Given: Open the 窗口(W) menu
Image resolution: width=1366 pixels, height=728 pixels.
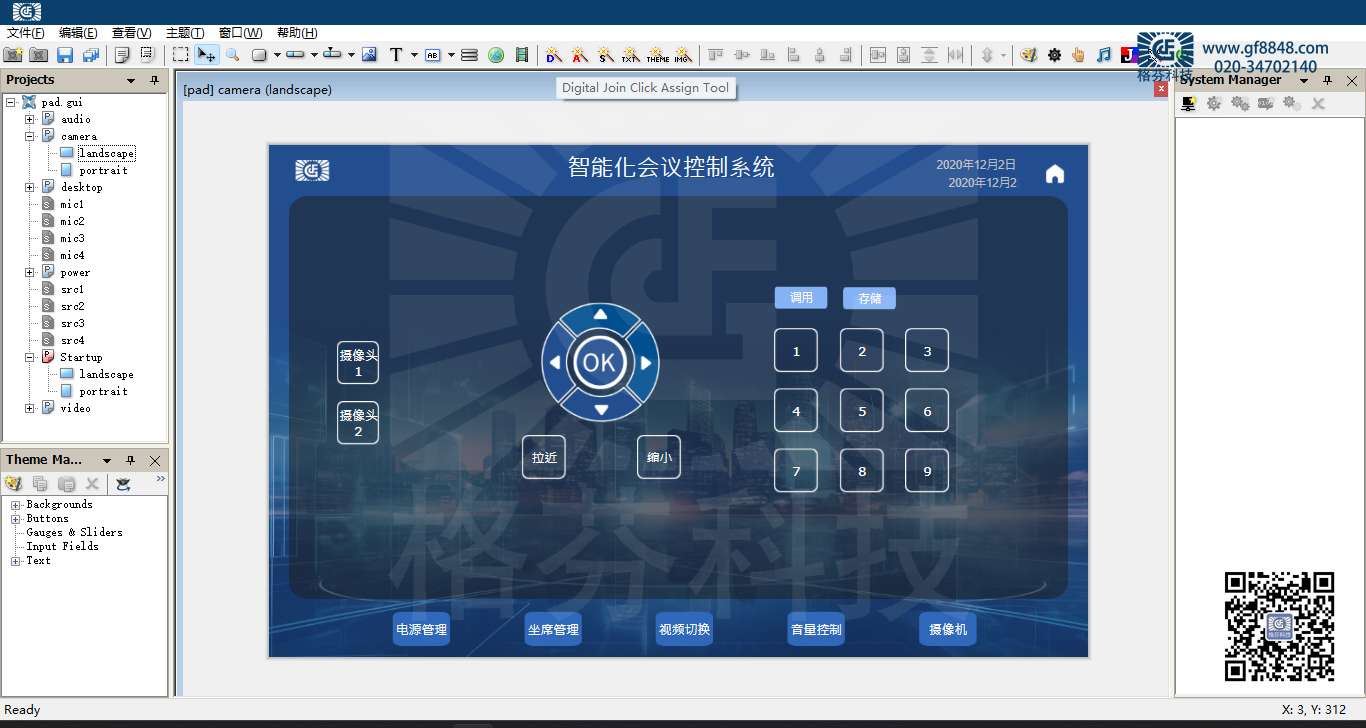Looking at the screenshot, I should (240, 33).
